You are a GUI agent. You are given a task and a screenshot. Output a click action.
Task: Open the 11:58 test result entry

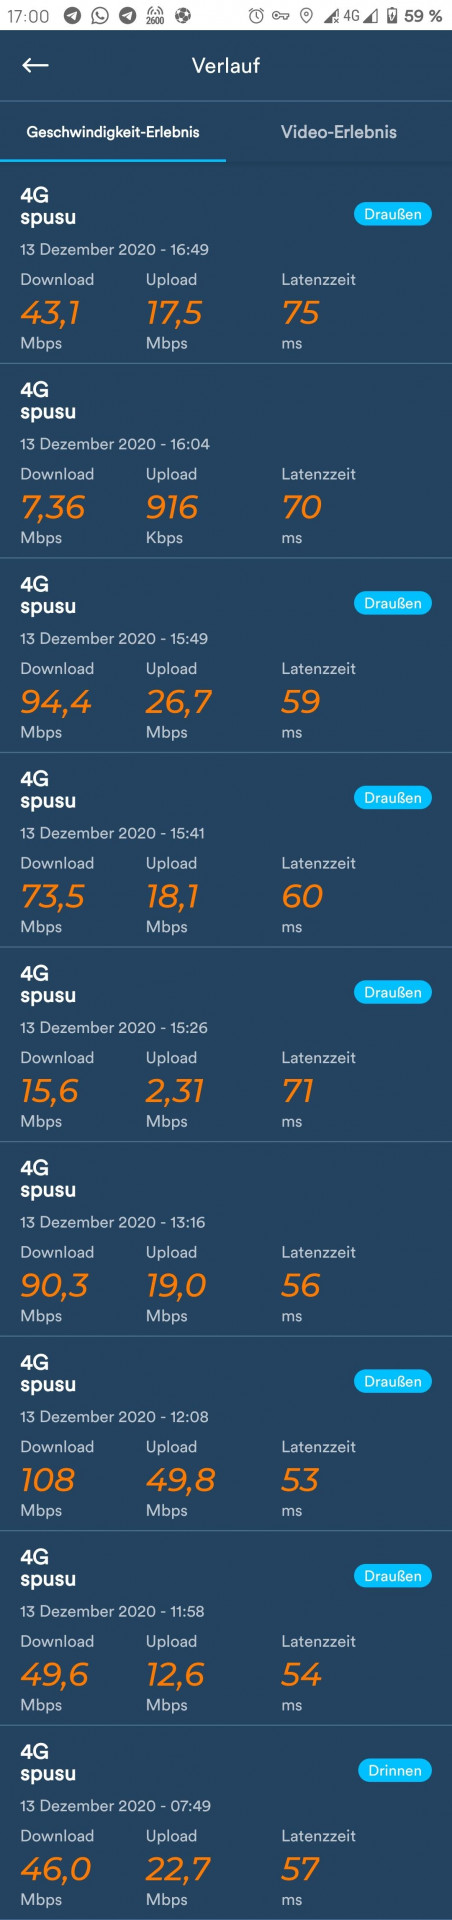click(226, 1628)
